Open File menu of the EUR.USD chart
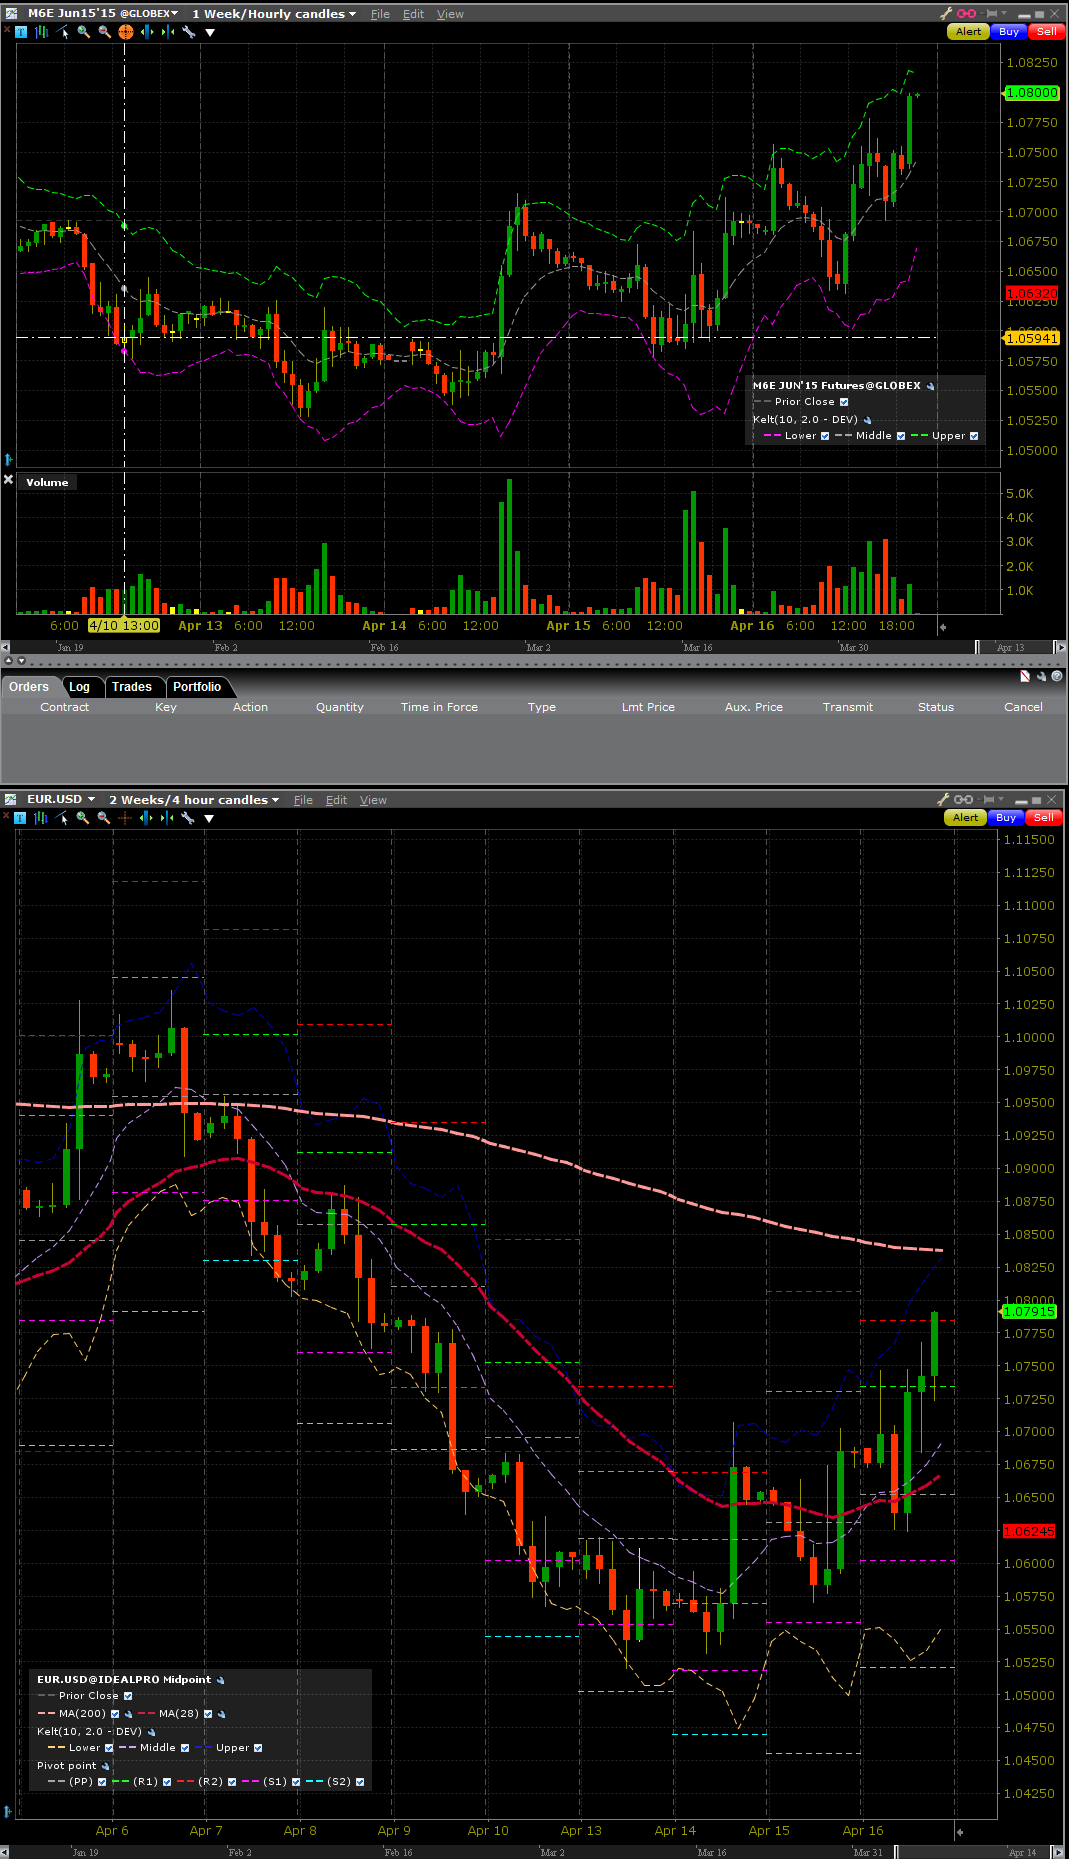The width and height of the screenshot is (1069, 1859). pos(303,800)
